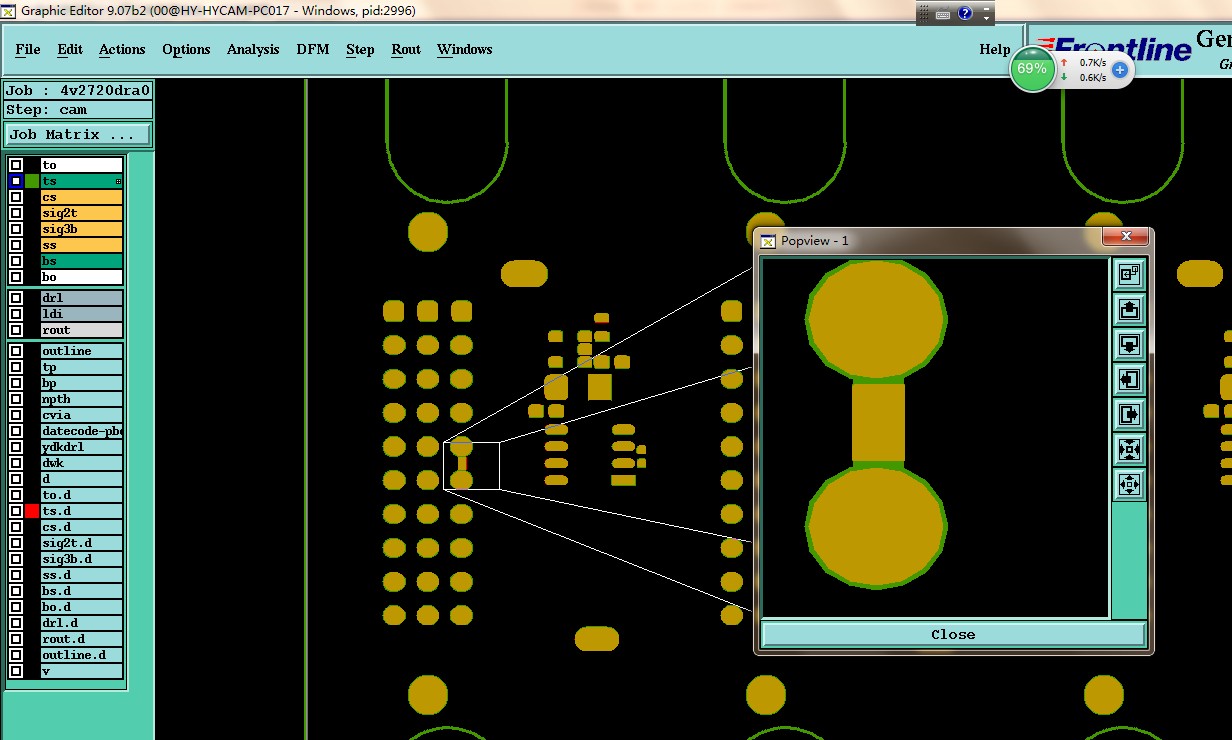Image resolution: width=1232 pixels, height=740 pixels.
Task: Select the sig2t.d layer row
Action: pyautogui.click(x=81, y=543)
